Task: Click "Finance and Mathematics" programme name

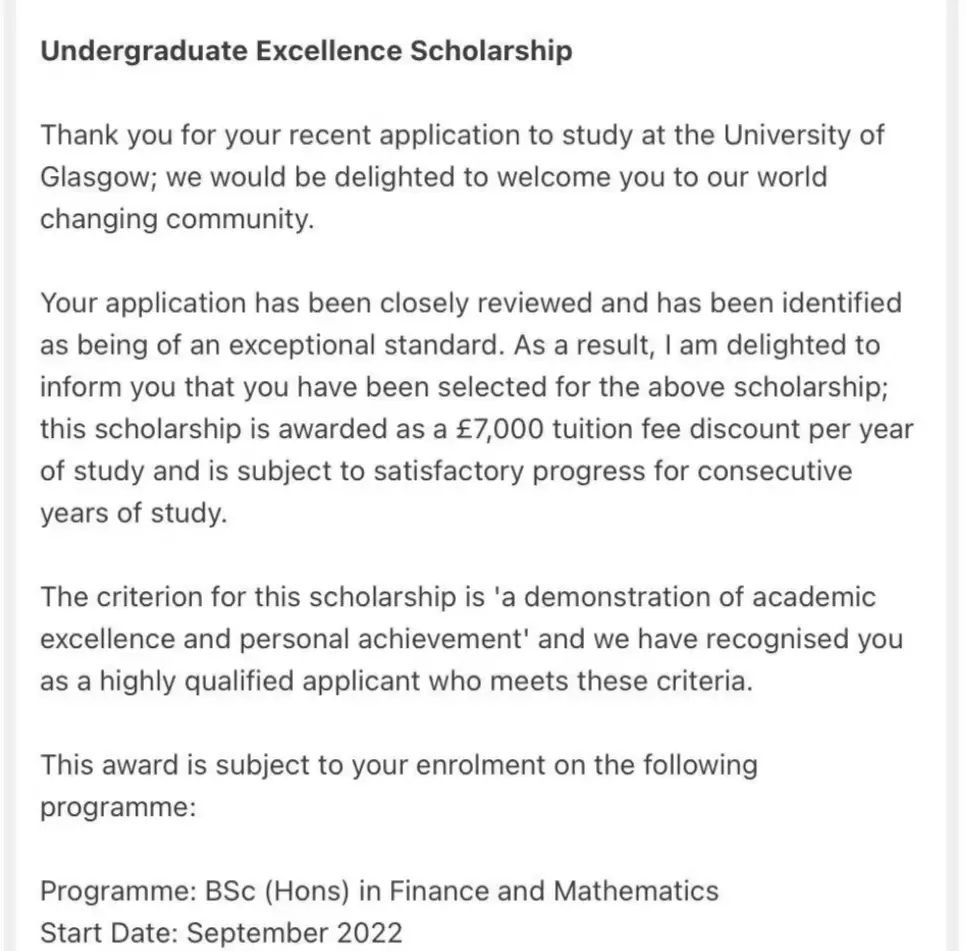Action: coord(554,890)
